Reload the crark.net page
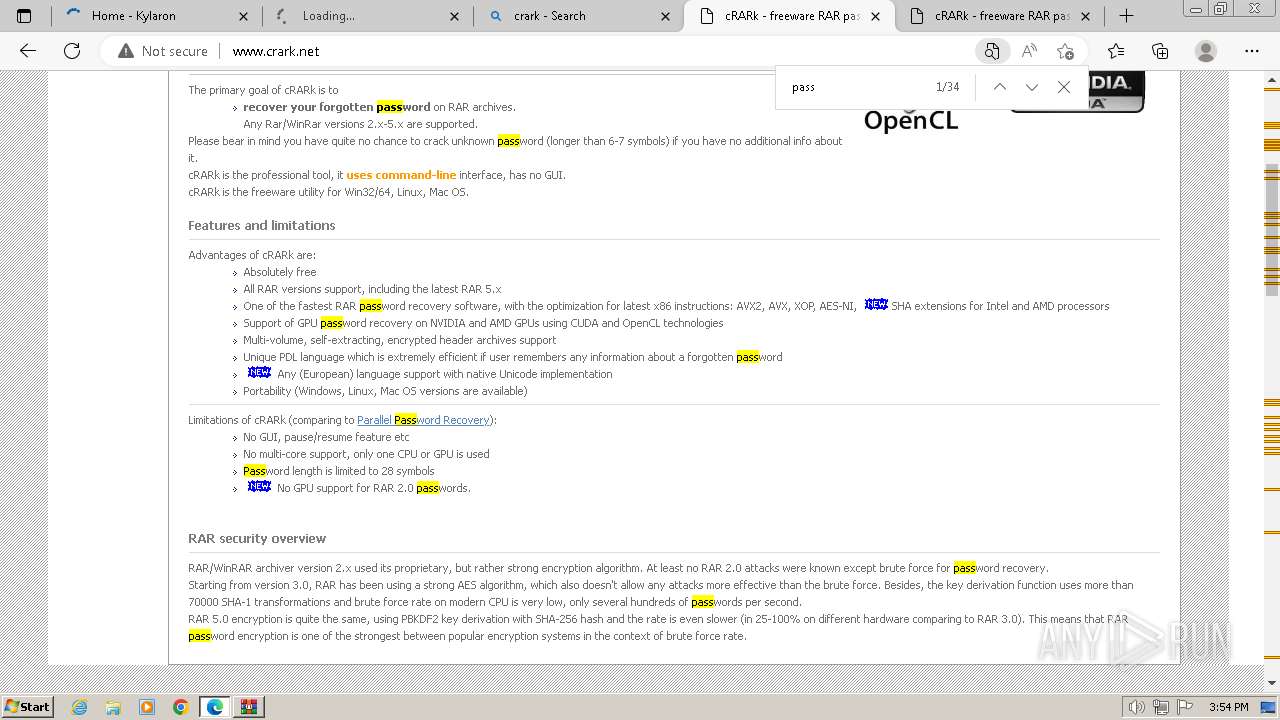The width and height of the screenshot is (1280, 720). point(72,51)
